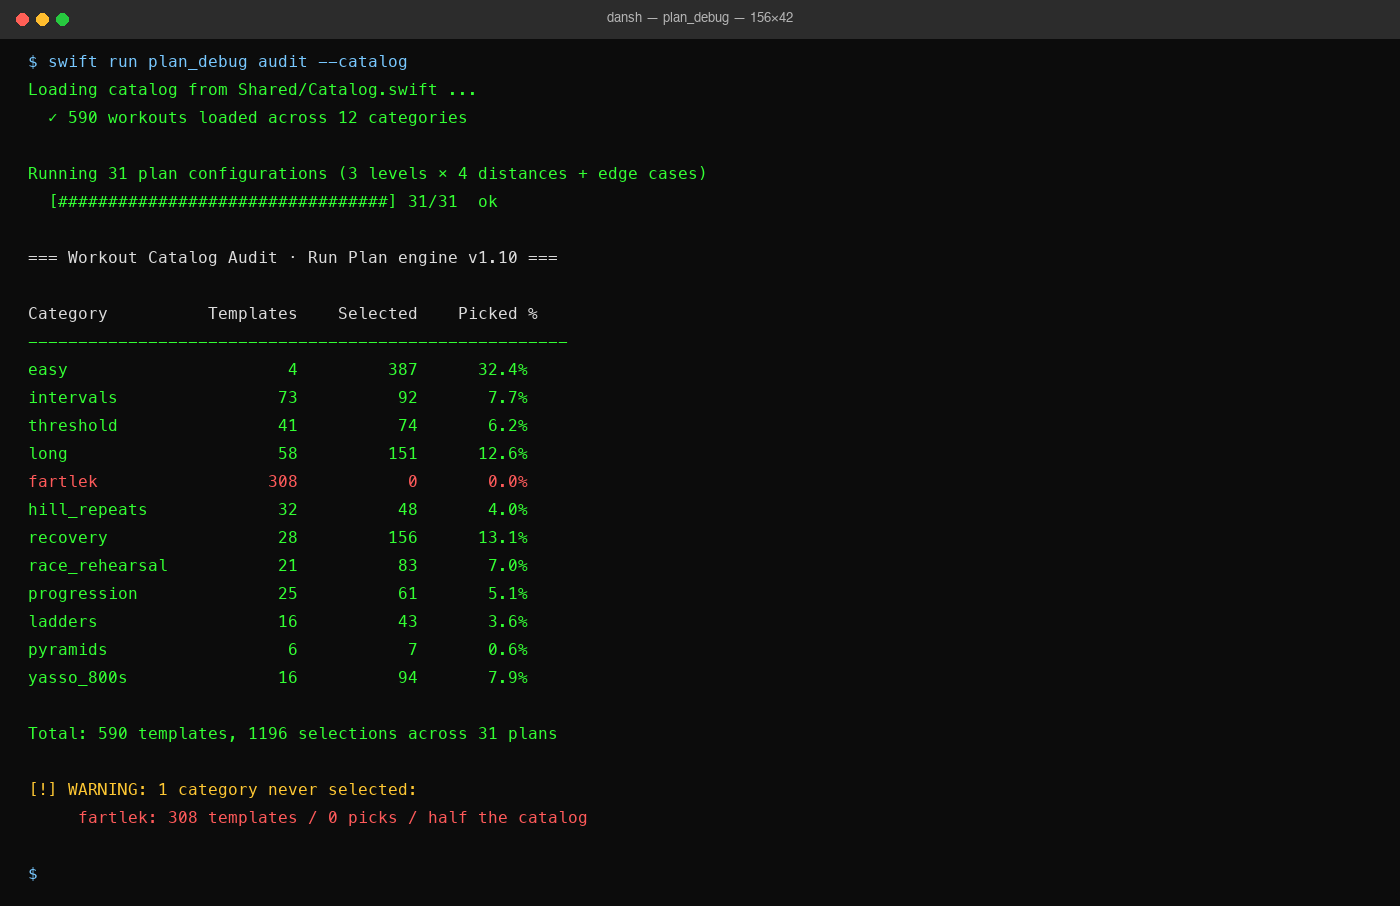Click the green zoom window button
The image size is (1400, 906).
[62, 19]
